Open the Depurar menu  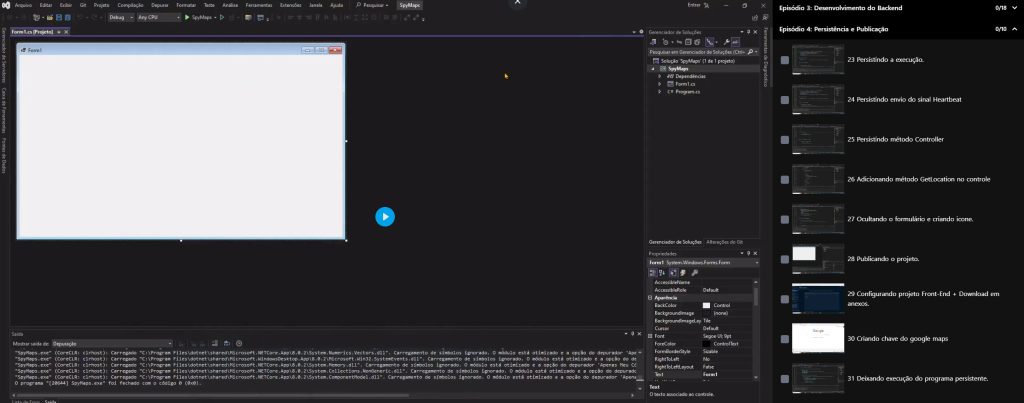[159, 5]
